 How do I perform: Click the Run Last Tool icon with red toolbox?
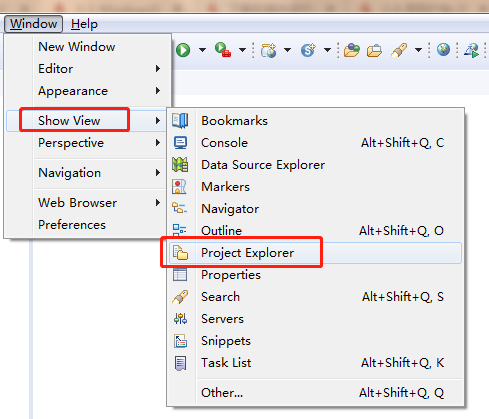tap(223, 50)
